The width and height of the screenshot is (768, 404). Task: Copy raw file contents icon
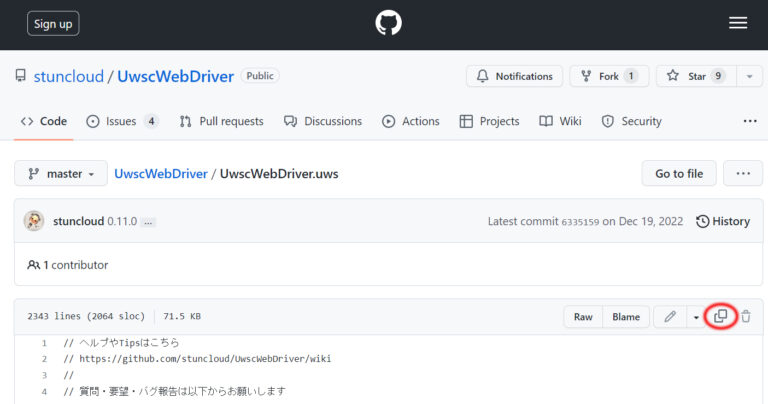tap(720, 317)
